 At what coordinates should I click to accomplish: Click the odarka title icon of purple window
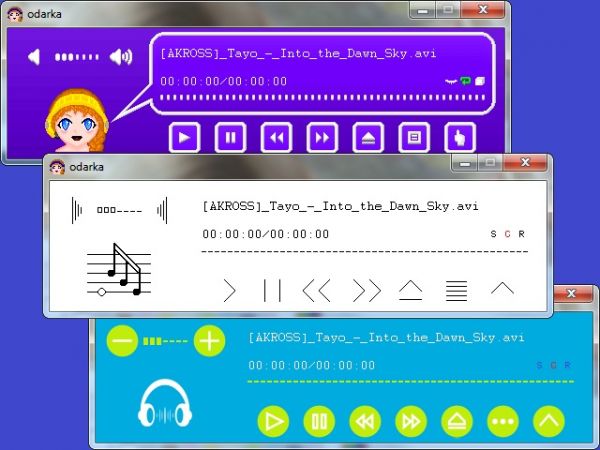(15, 14)
